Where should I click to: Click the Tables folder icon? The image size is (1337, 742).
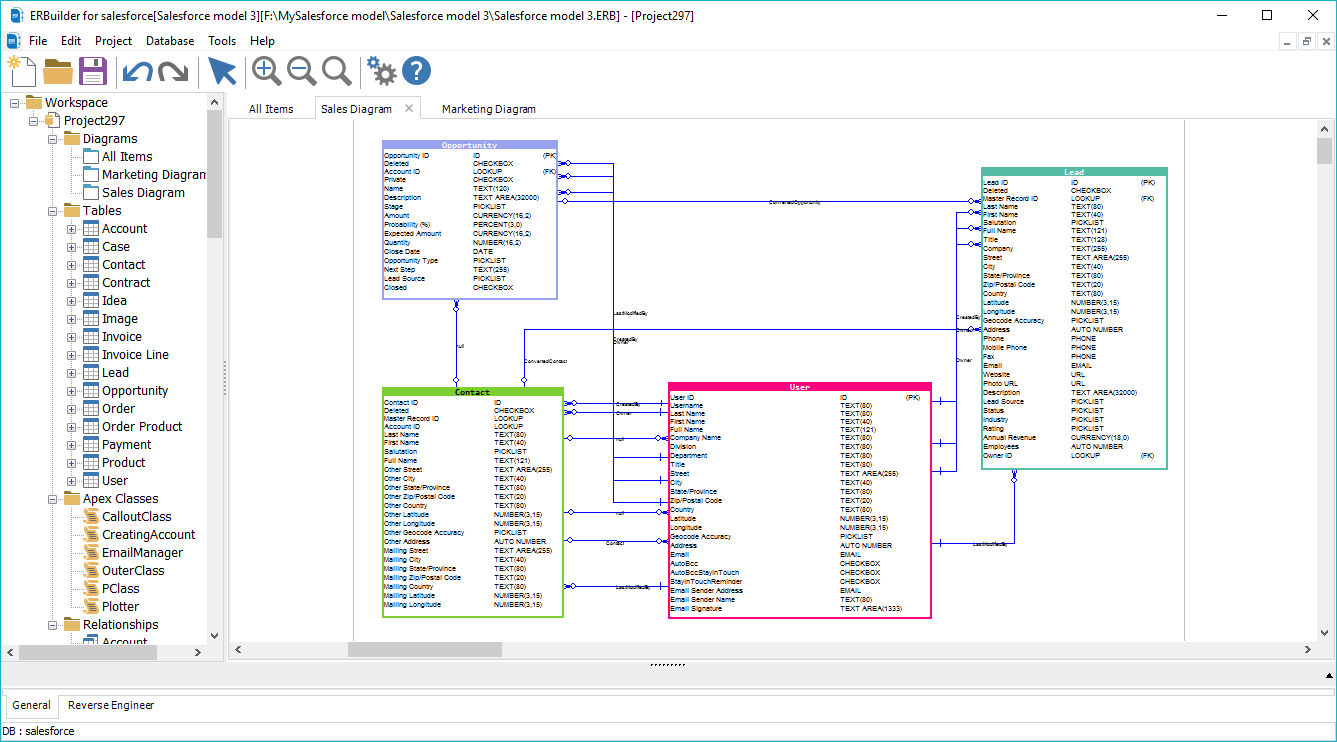point(72,211)
